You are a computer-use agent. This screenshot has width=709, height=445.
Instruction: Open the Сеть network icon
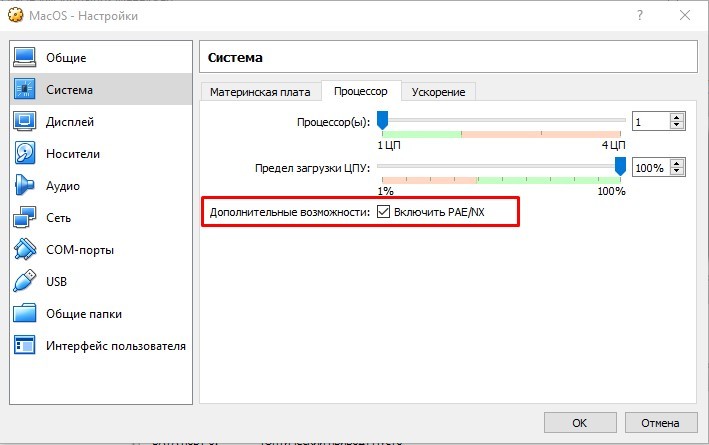25,218
